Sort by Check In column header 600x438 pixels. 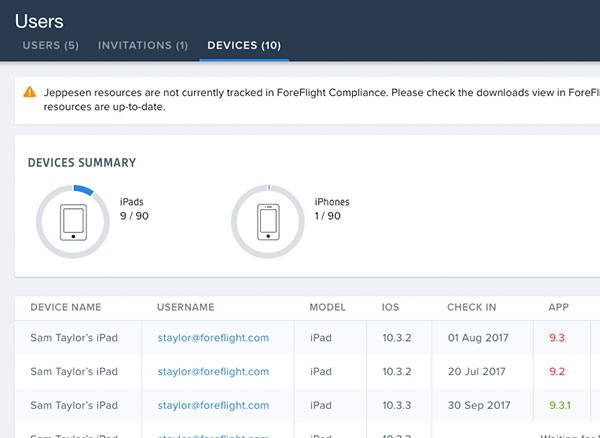(x=471, y=307)
